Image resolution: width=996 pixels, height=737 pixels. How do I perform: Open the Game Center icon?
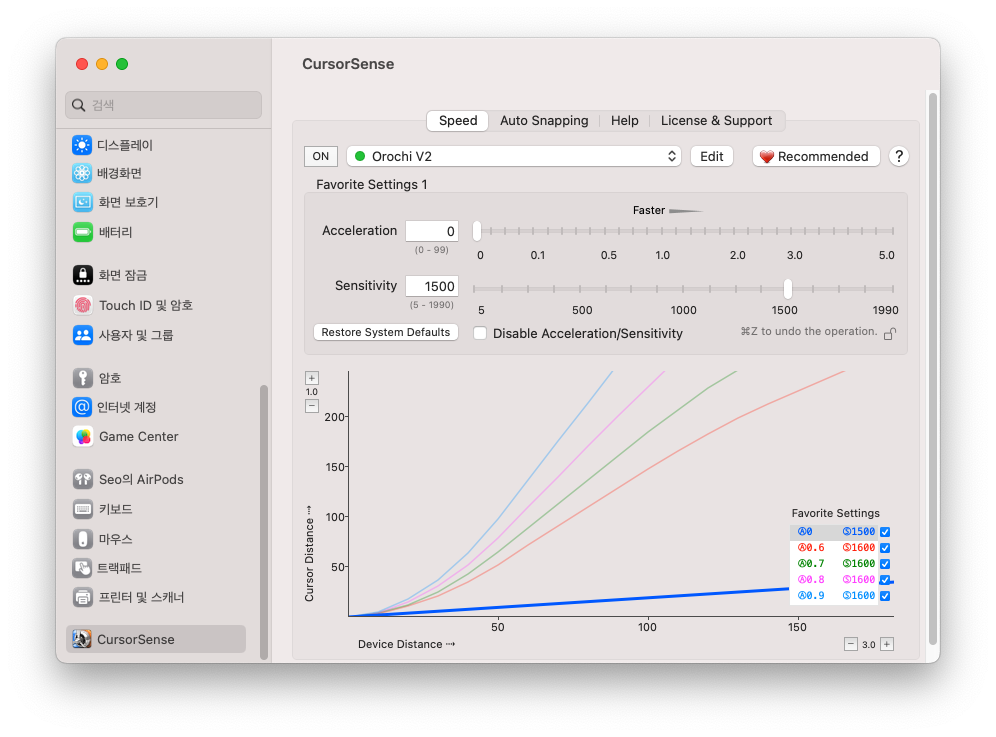click(82, 436)
